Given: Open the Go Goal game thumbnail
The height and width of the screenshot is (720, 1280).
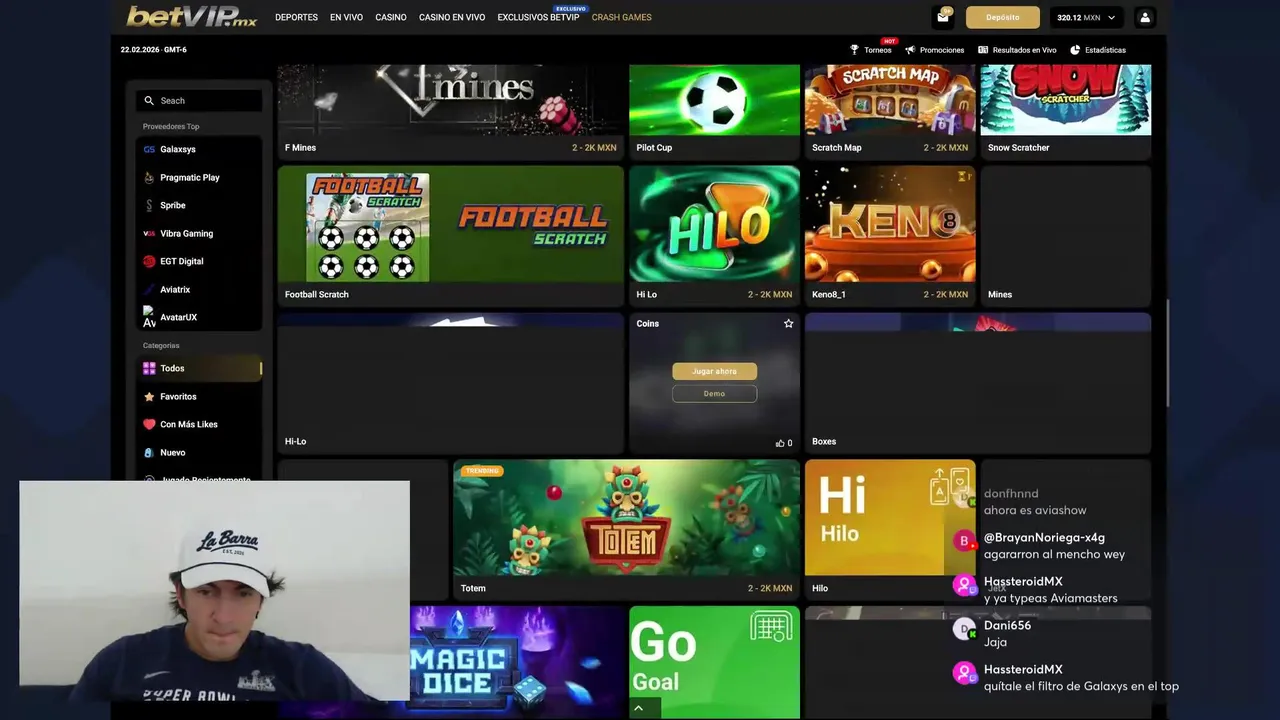Looking at the screenshot, I should tap(714, 662).
